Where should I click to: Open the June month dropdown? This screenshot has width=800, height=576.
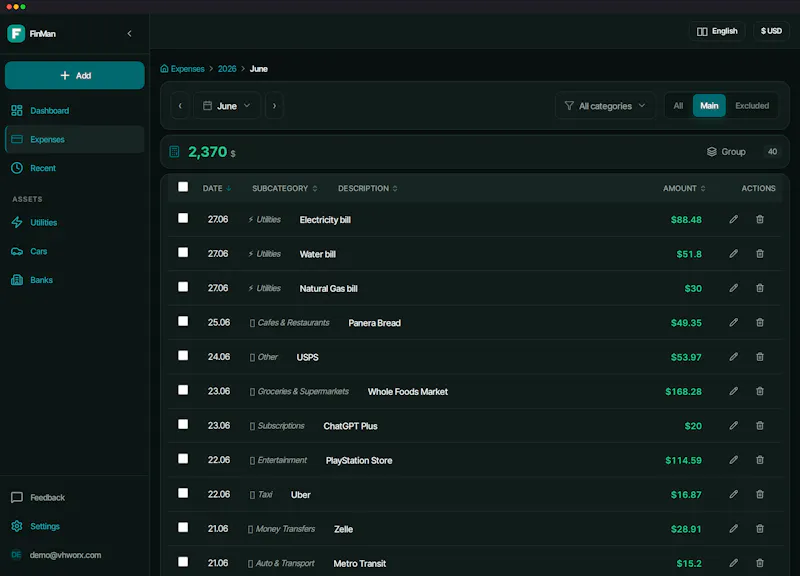point(227,106)
